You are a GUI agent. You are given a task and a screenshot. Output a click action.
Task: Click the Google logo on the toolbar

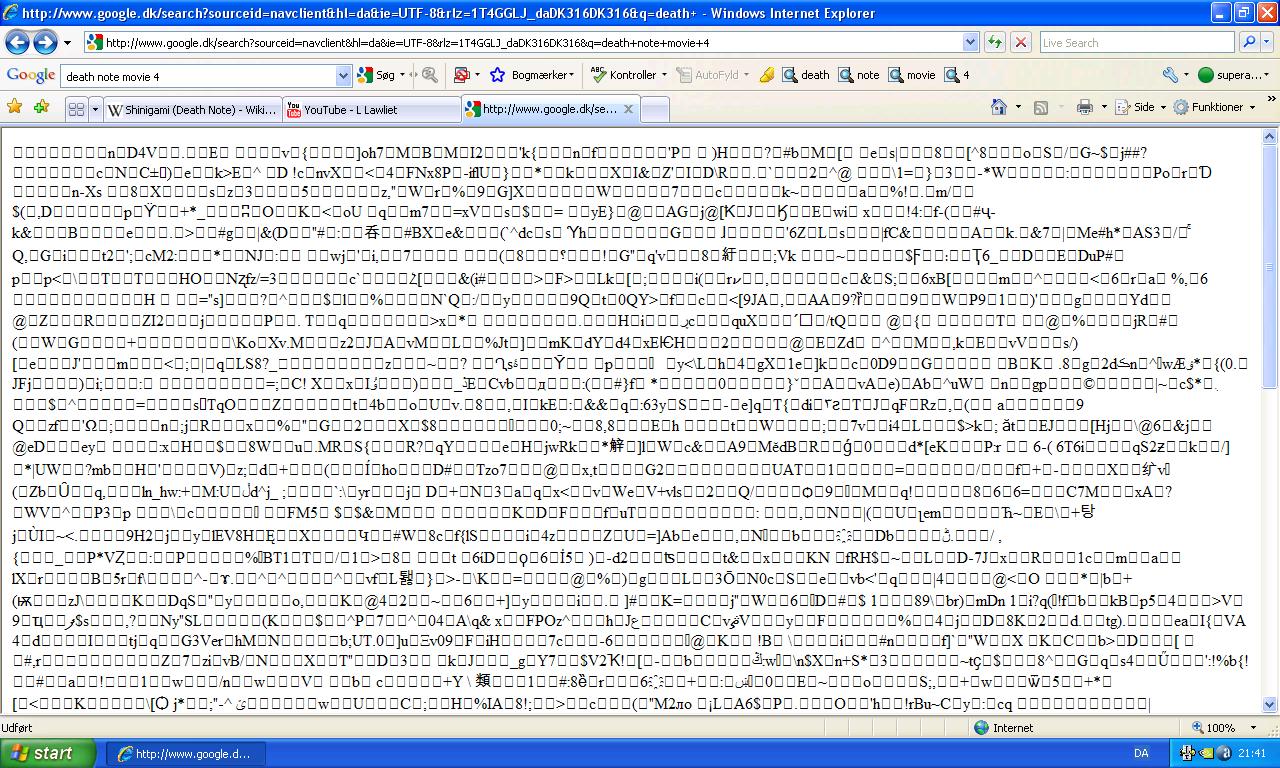point(31,75)
